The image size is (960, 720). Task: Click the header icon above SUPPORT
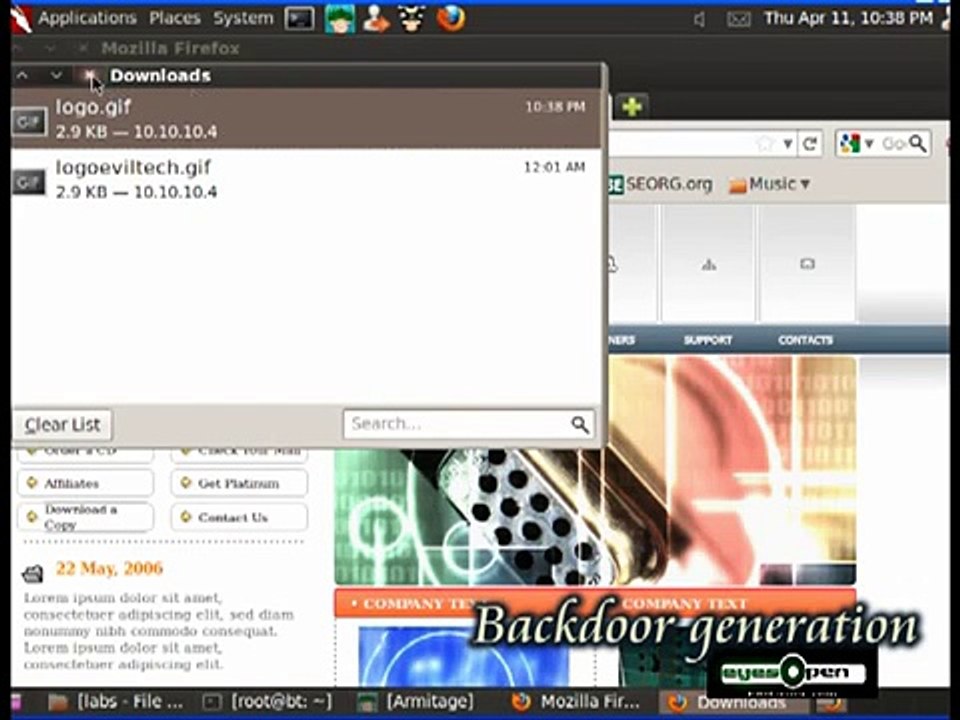click(x=708, y=264)
